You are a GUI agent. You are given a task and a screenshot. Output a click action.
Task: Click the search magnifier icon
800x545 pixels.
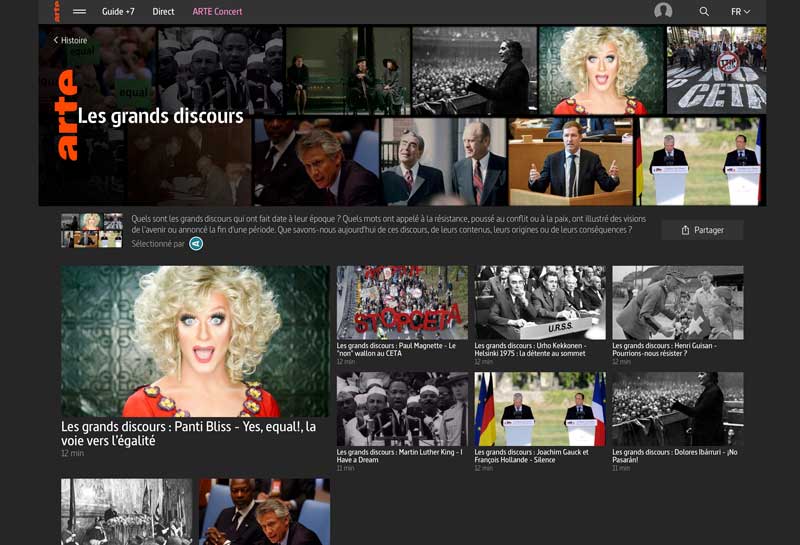click(704, 11)
